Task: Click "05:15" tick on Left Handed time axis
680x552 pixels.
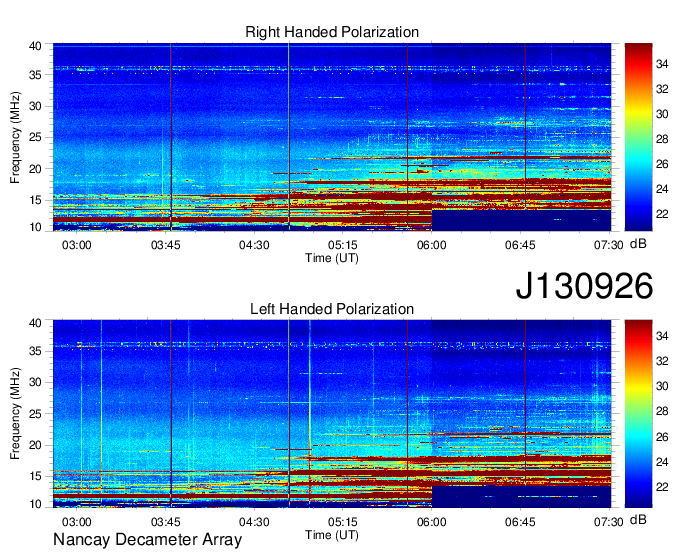Action: coord(343,522)
